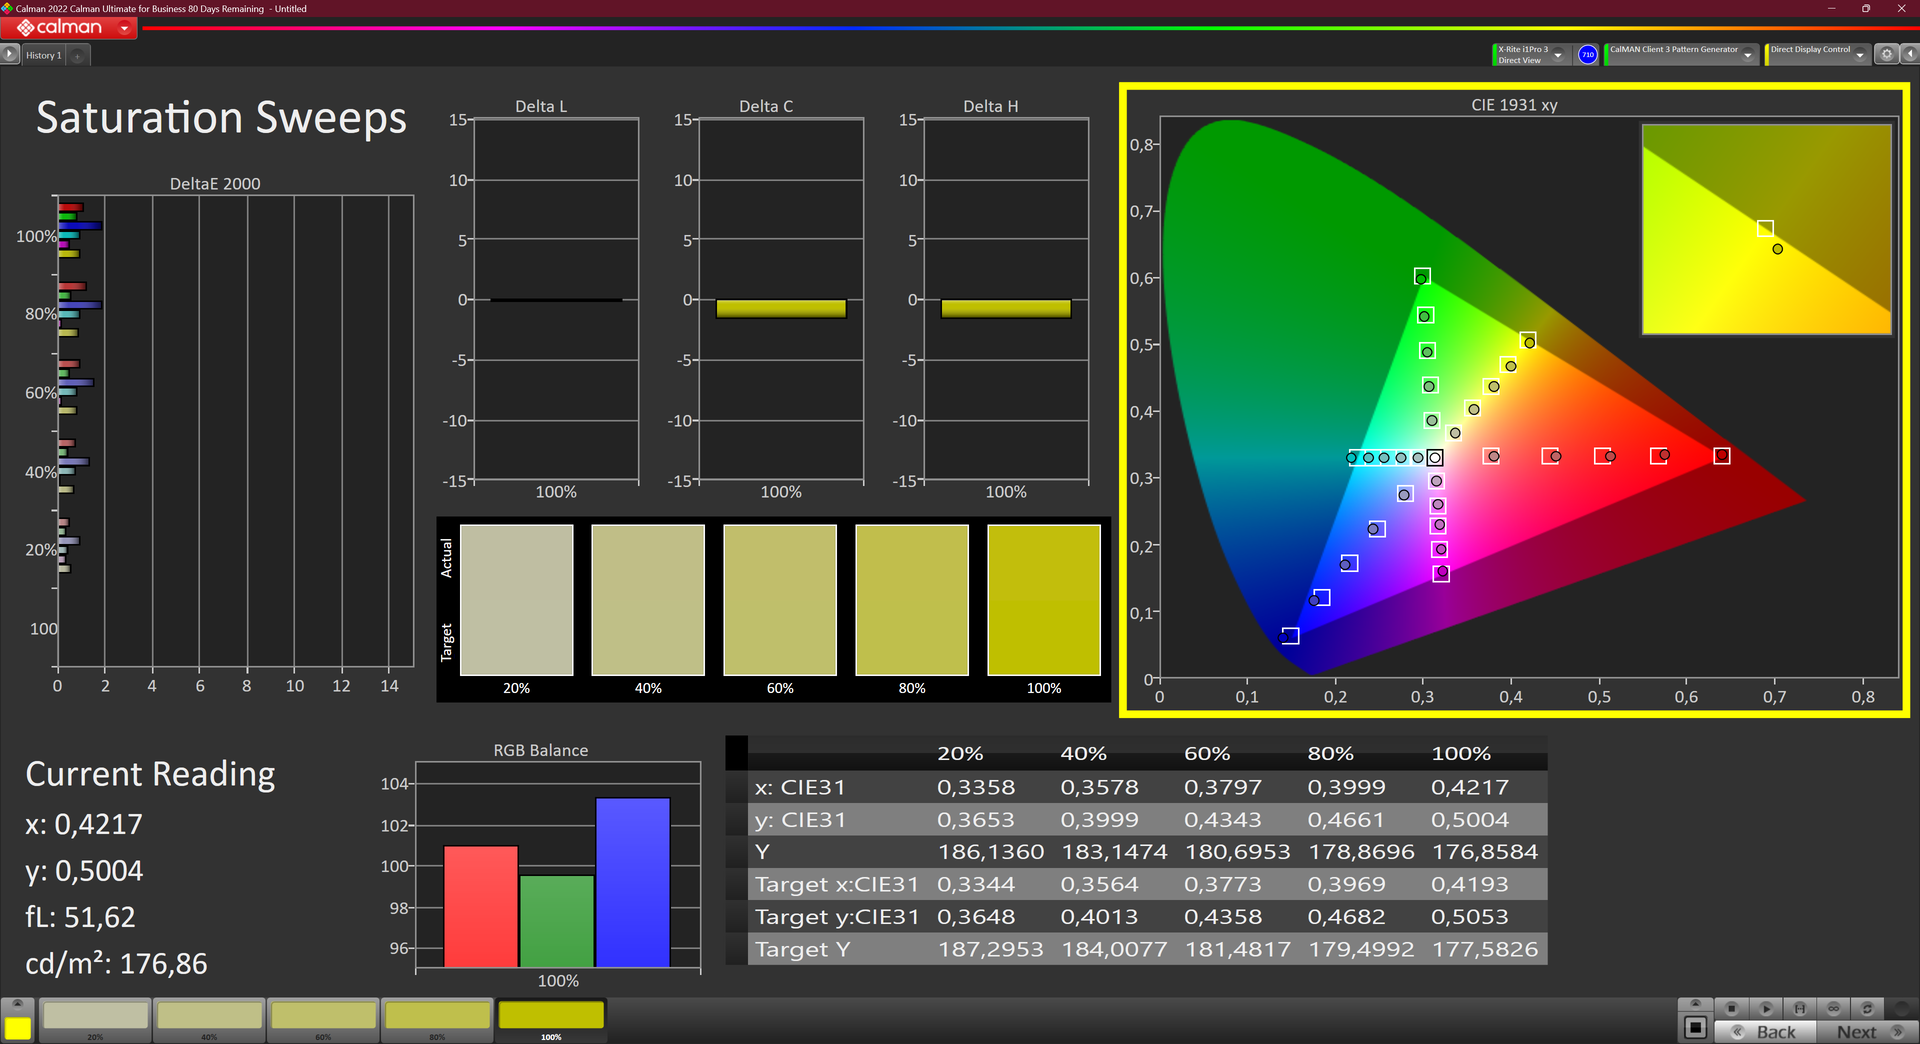This screenshot has width=1920, height=1044.
Task: Expand the CalMAN Client 3 Pattern Generator dropdown
Action: 1747,55
